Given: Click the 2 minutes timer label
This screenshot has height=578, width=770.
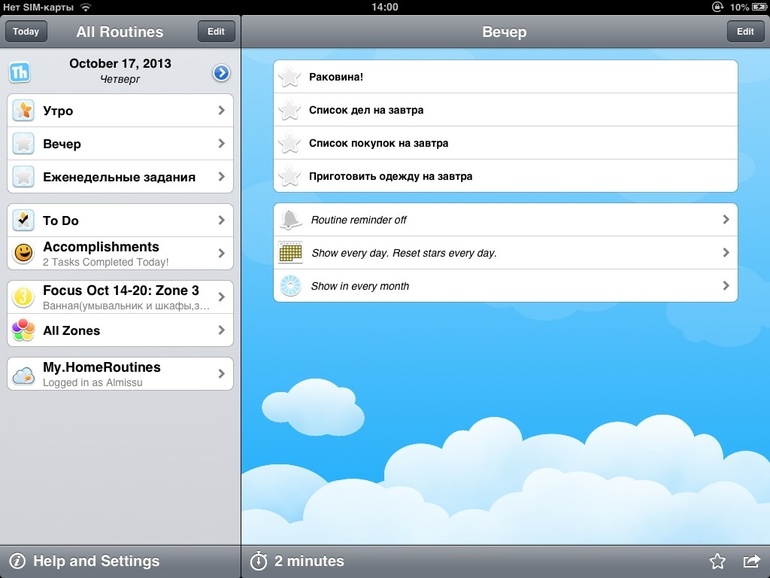Looking at the screenshot, I should pos(309,561).
